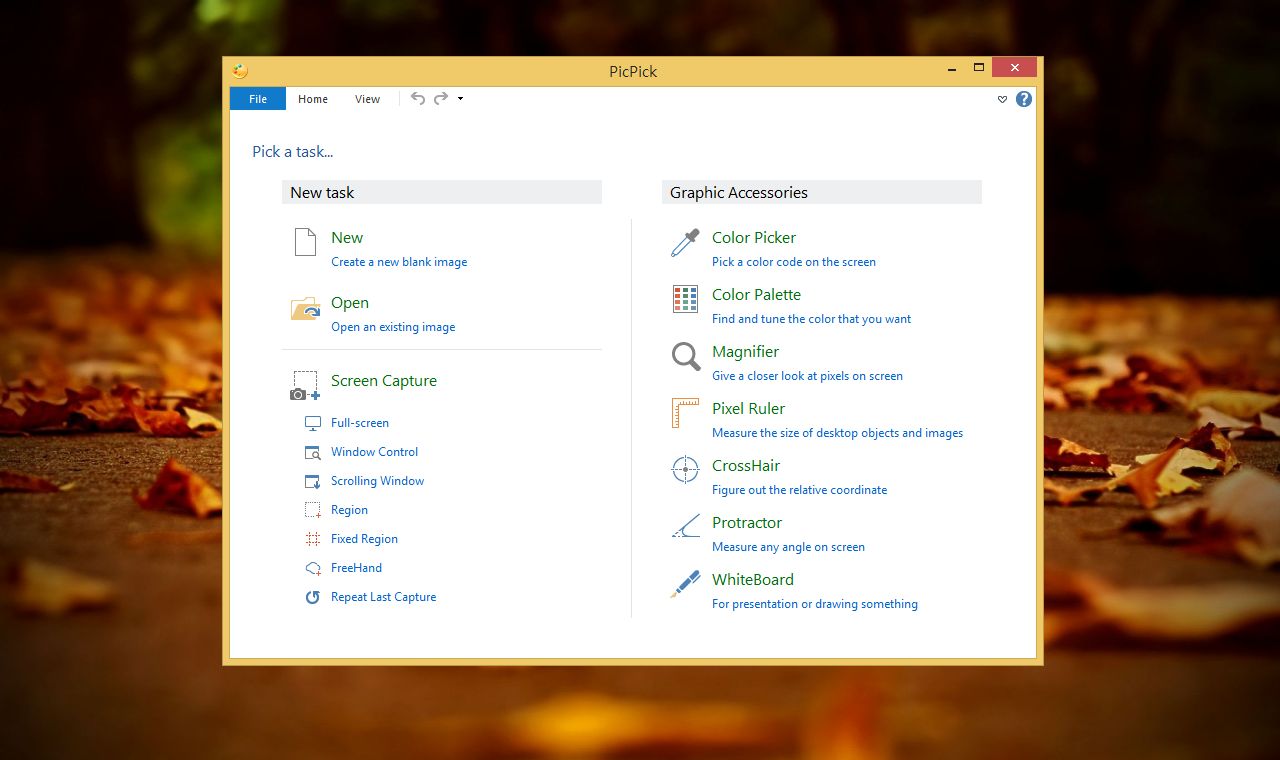Click the Region capture icon

pyautogui.click(x=313, y=510)
